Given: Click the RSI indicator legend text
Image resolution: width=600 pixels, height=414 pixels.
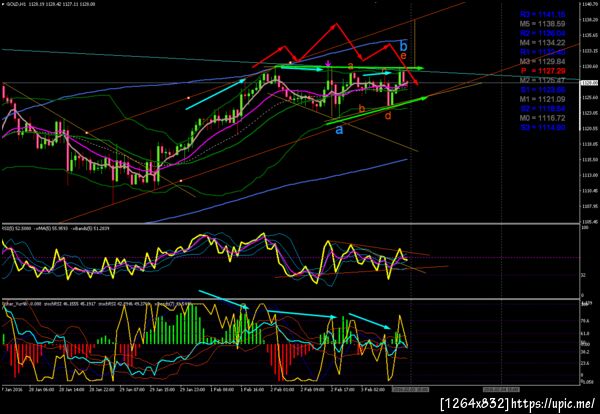Looking at the screenshot, I should [56, 228].
